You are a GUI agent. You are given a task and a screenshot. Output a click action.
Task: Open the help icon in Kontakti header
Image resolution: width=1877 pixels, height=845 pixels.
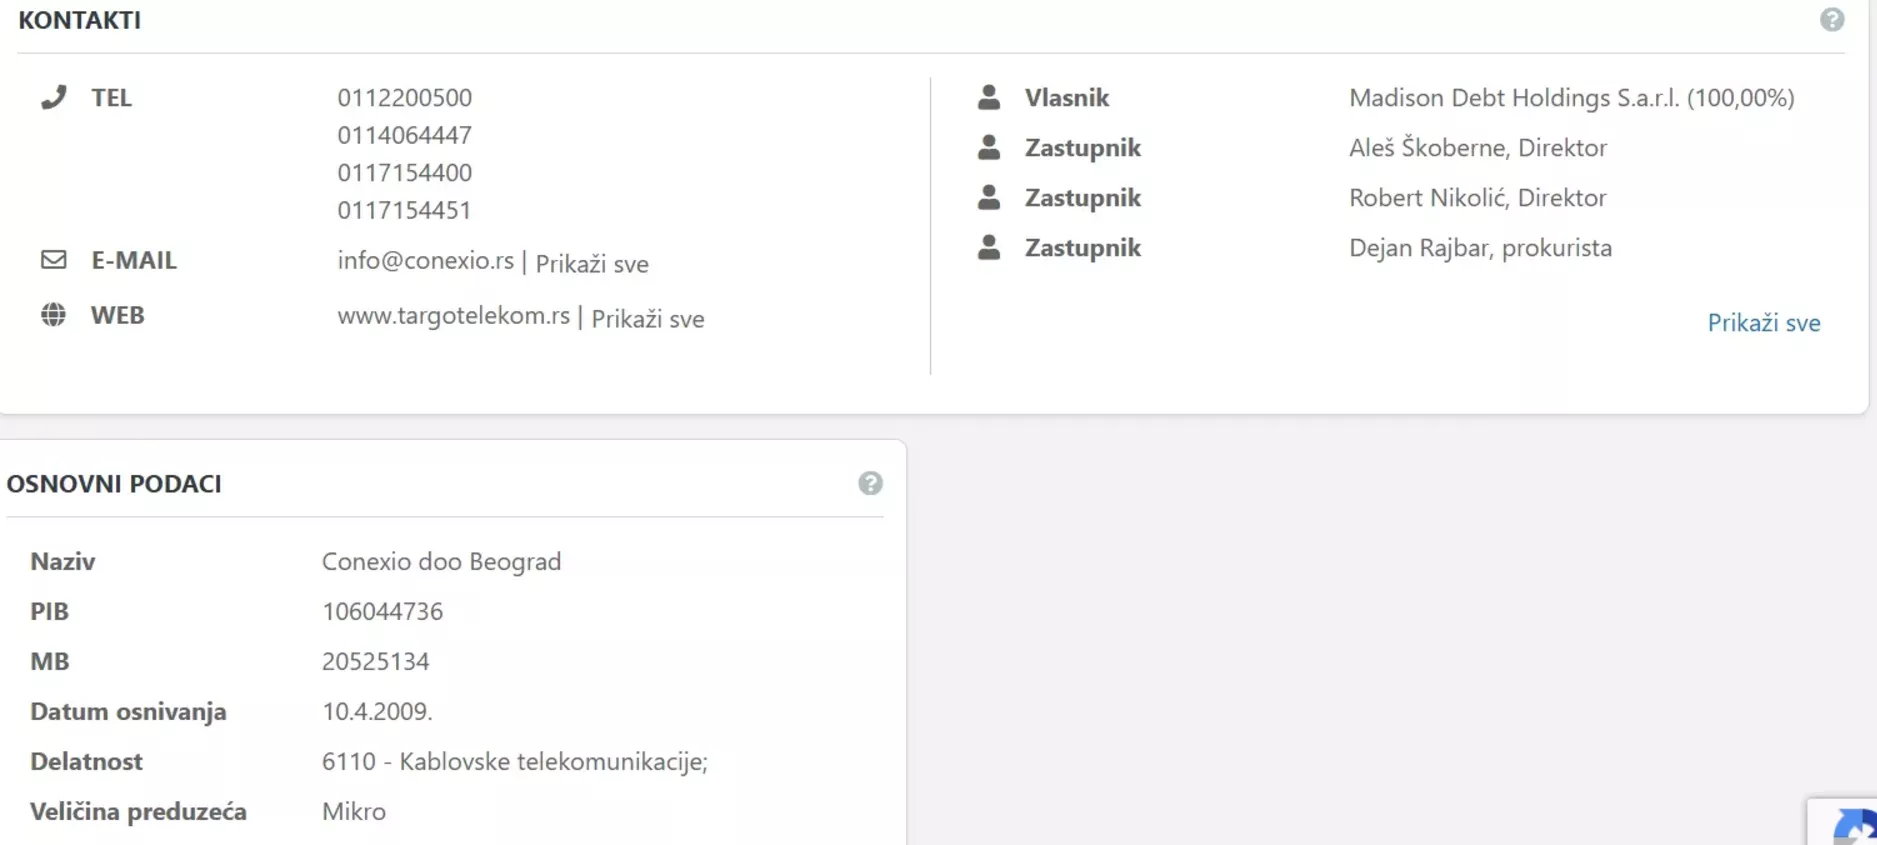pos(1831,20)
